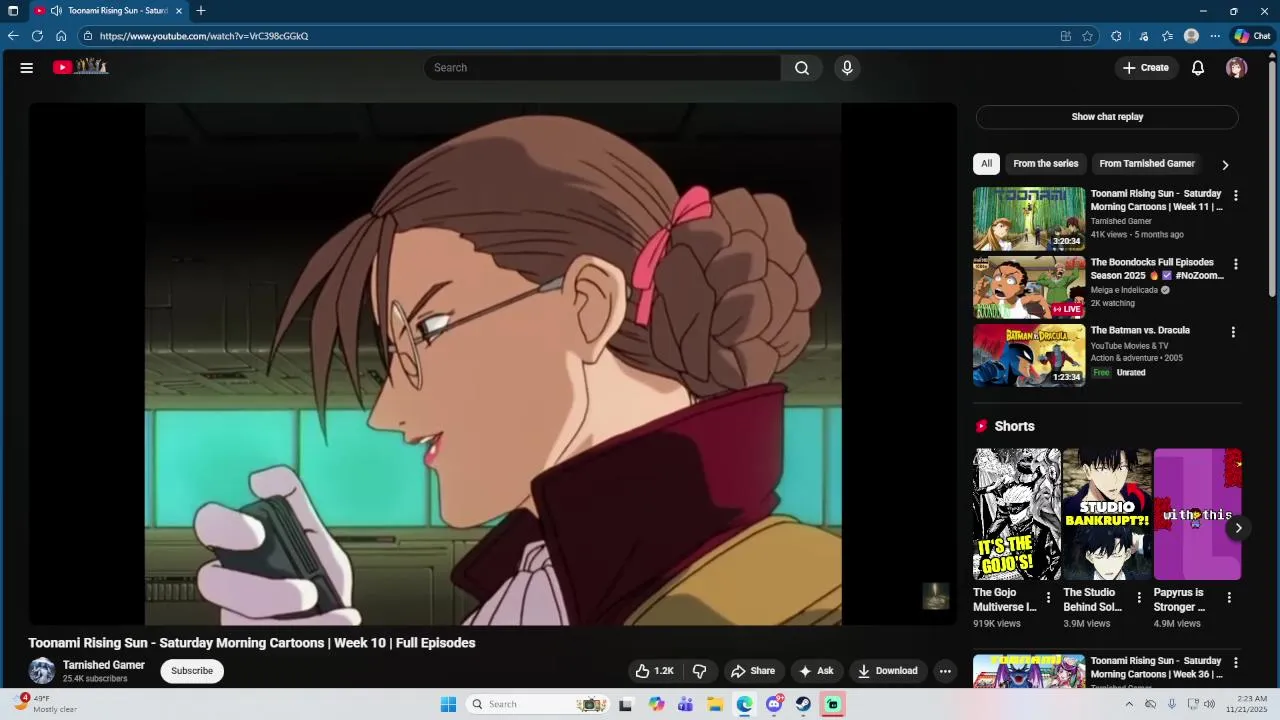The image size is (1280, 720).
Task: Open Edge profile avatar
Action: point(1191,36)
